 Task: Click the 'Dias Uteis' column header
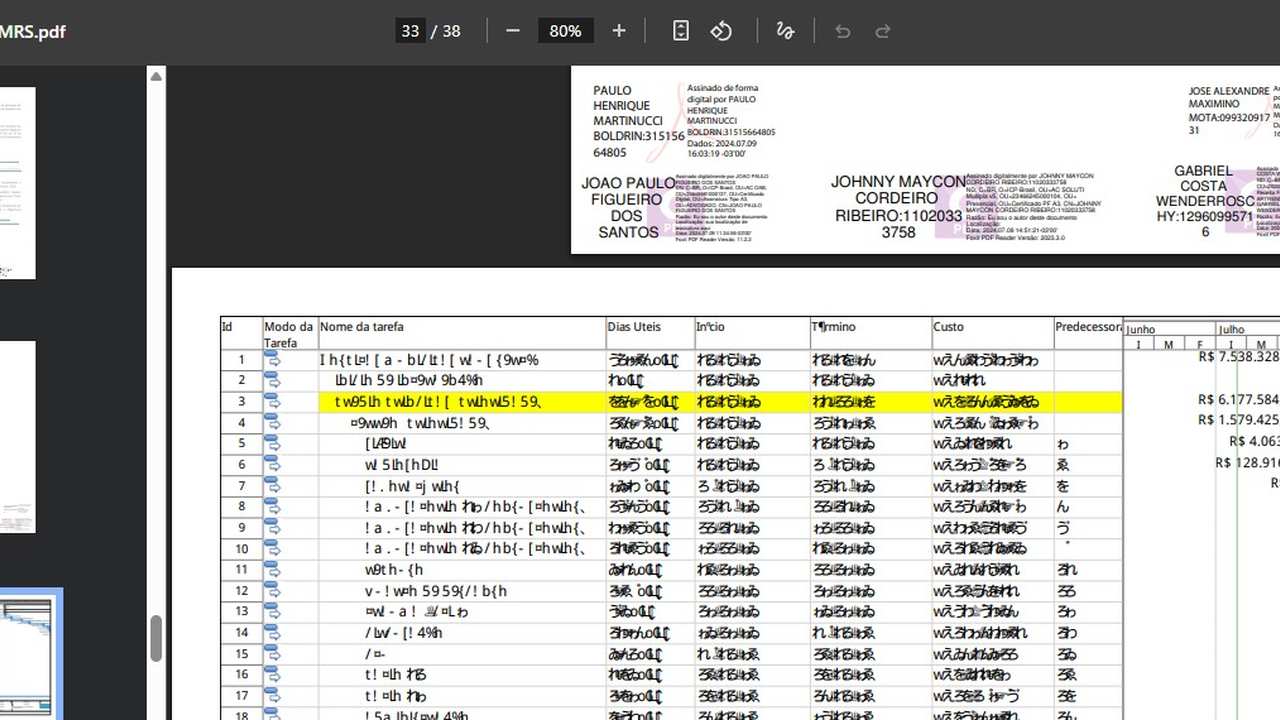tap(634, 327)
